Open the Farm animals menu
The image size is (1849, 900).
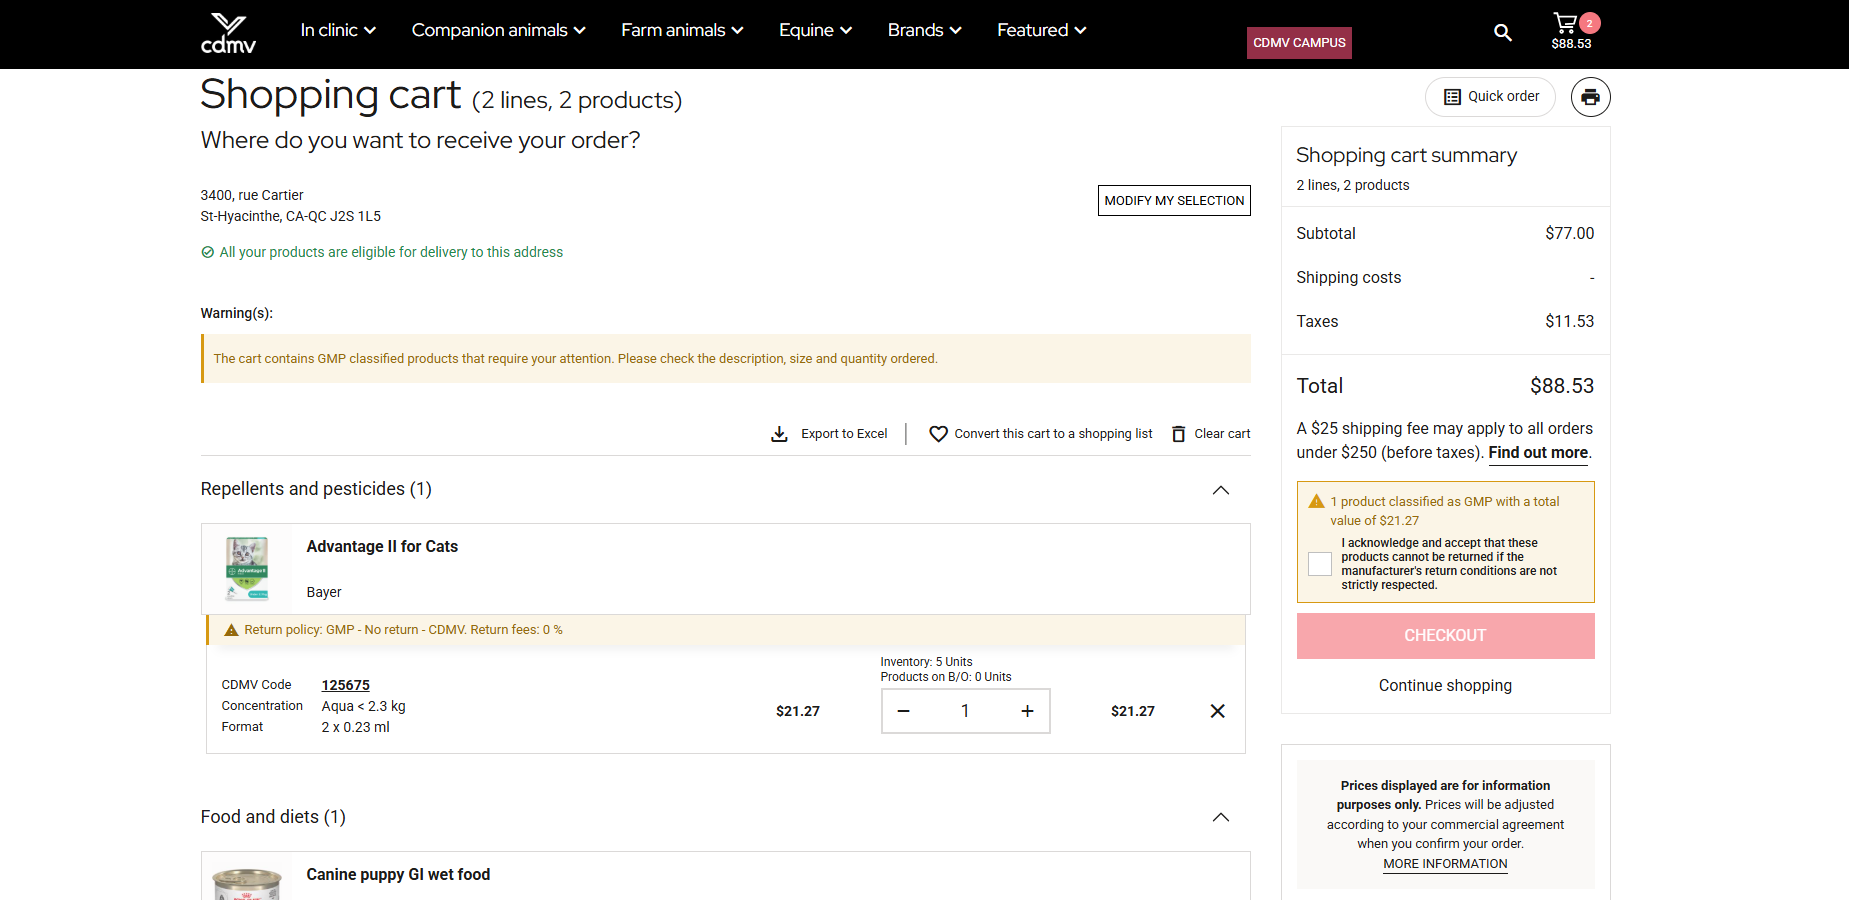pos(682,30)
